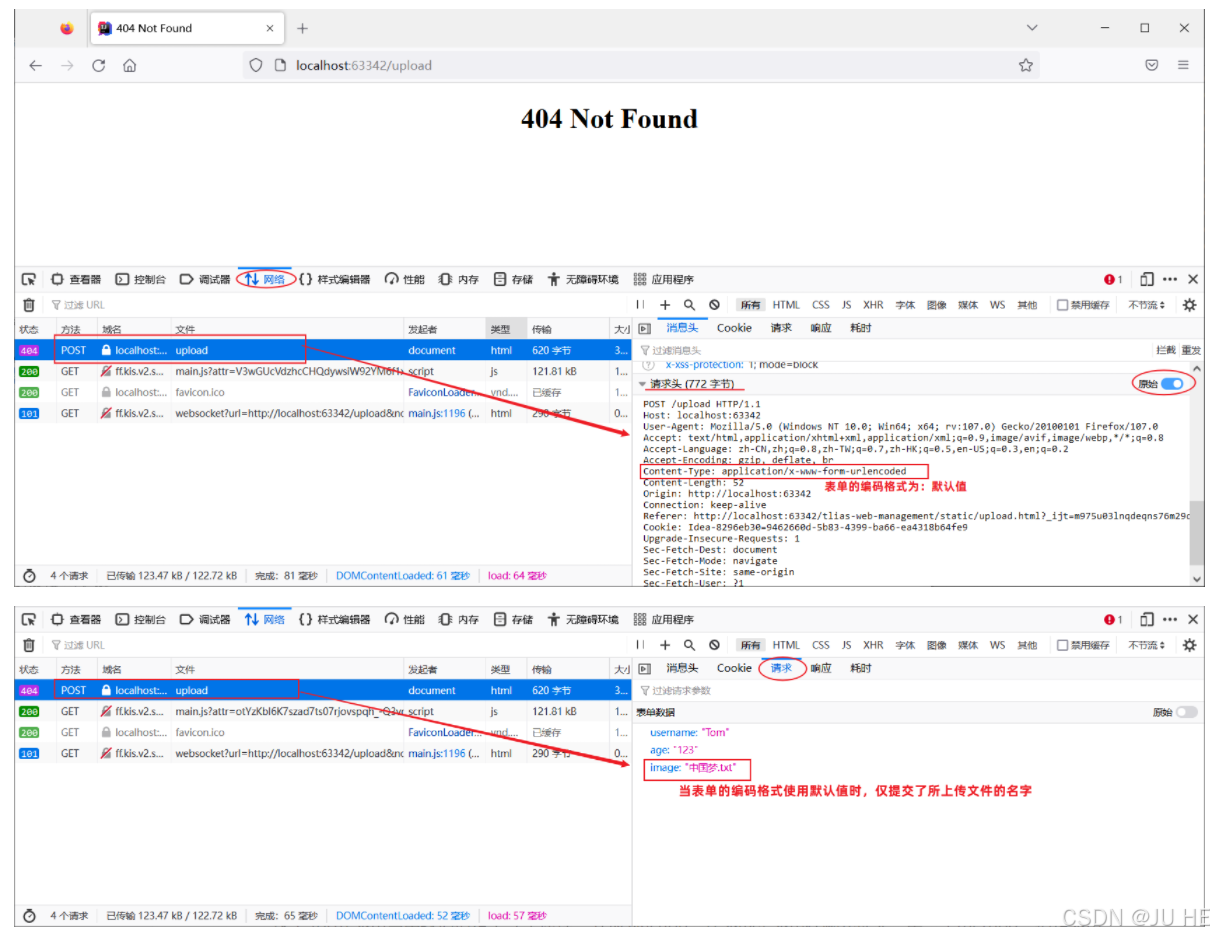Open 不节流 throttling dropdown in lower devtools
1214x937 pixels.
tap(1146, 645)
